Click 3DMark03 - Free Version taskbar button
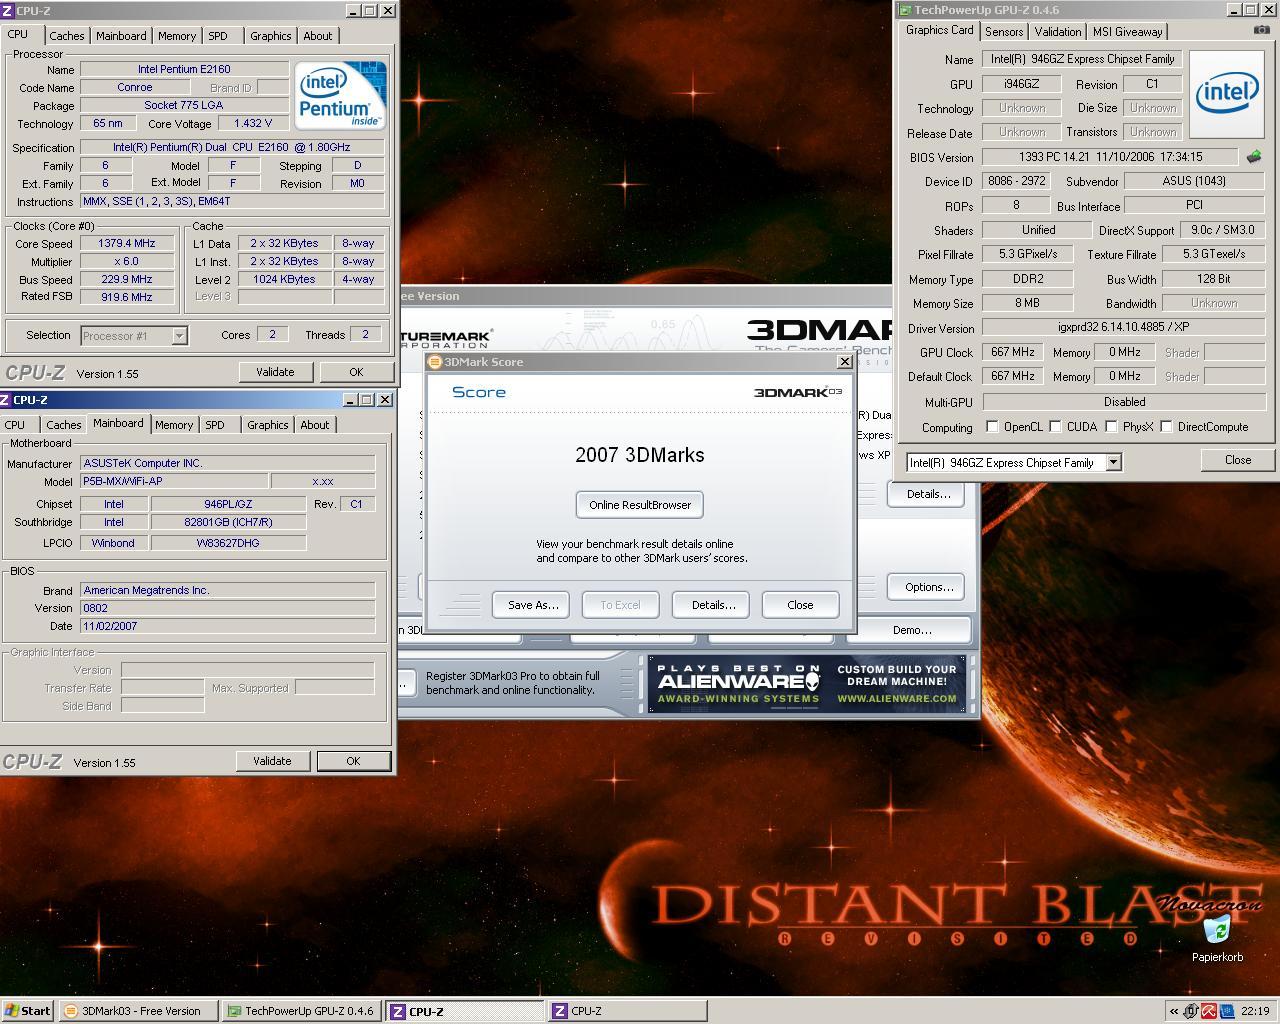The width and height of the screenshot is (1280, 1024). pyautogui.click(x=138, y=1011)
